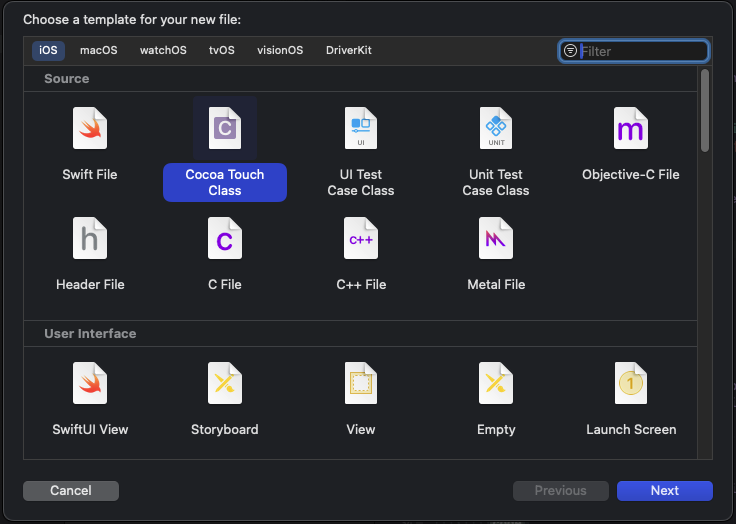Viewport: 736px width, 524px height.
Task: Click the "Cocoa Touch Class" label
Action: point(225,182)
